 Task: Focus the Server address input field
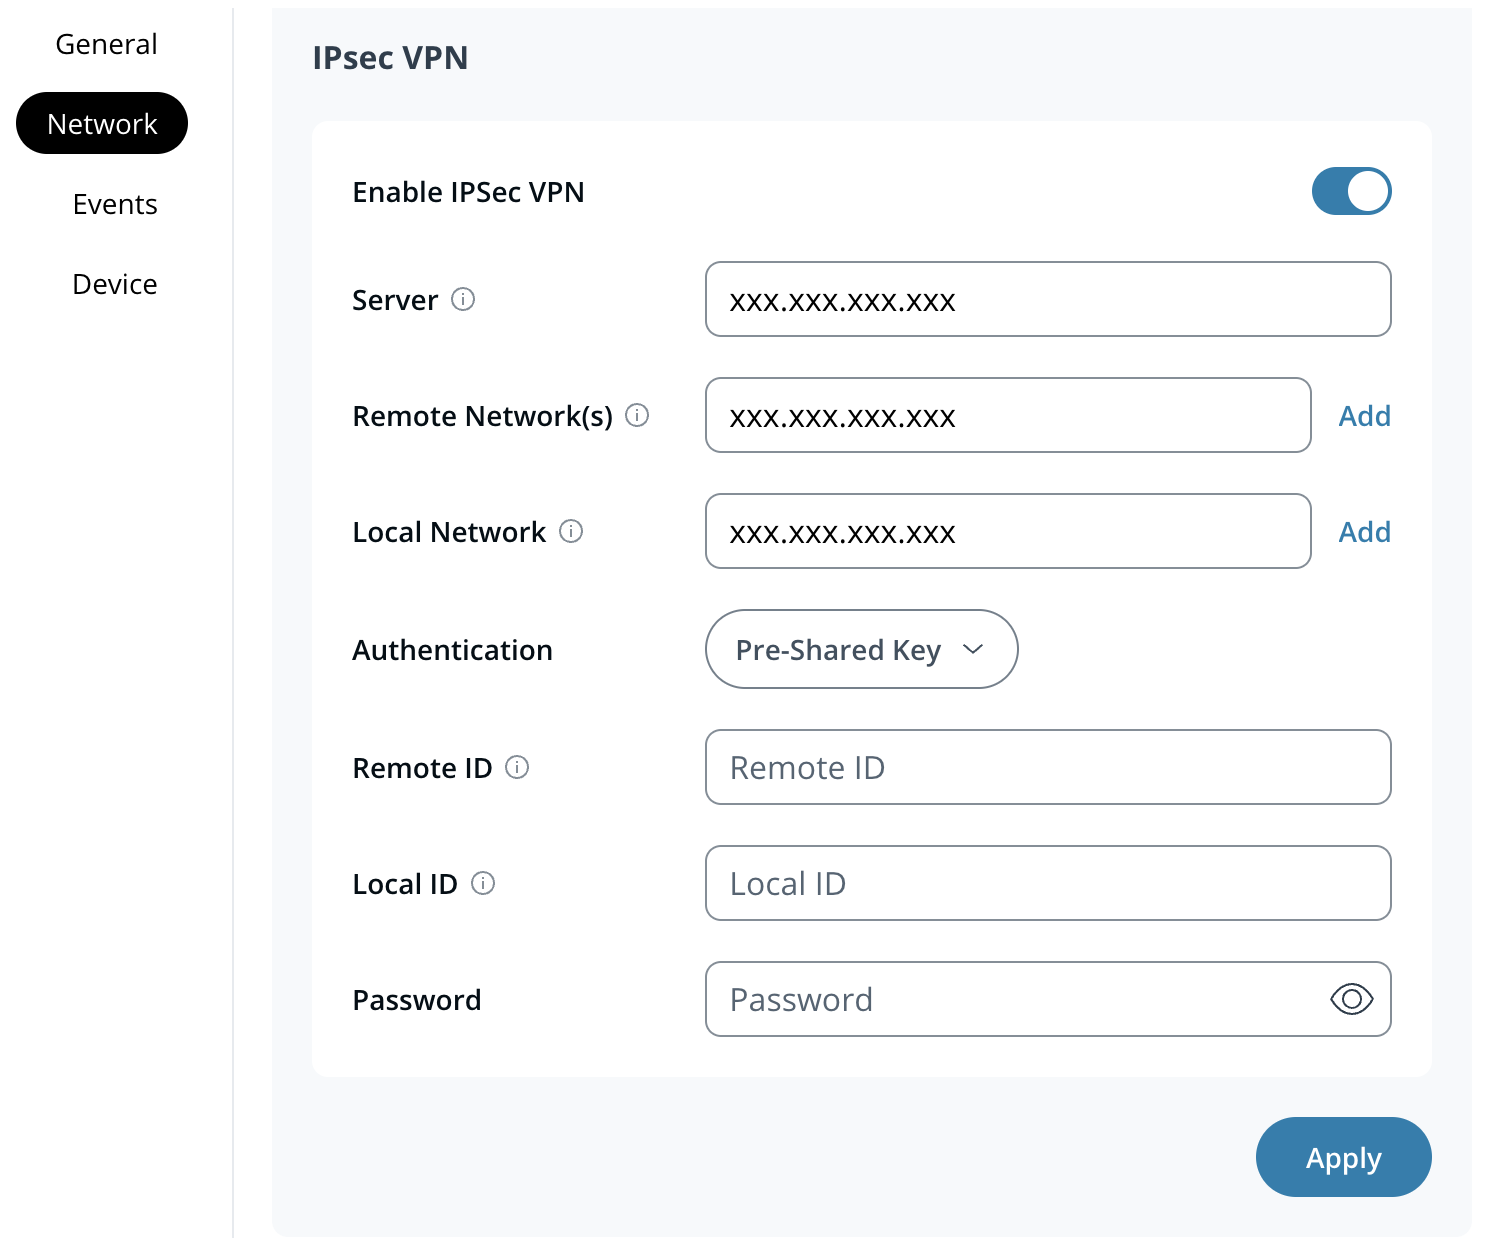[1047, 299]
